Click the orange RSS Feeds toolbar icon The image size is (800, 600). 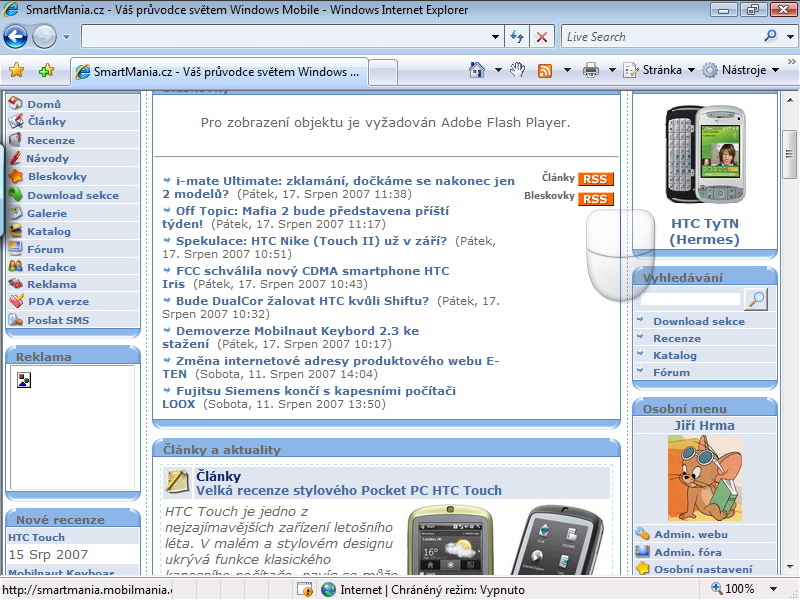pyautogui.click(x=545, y=70)
